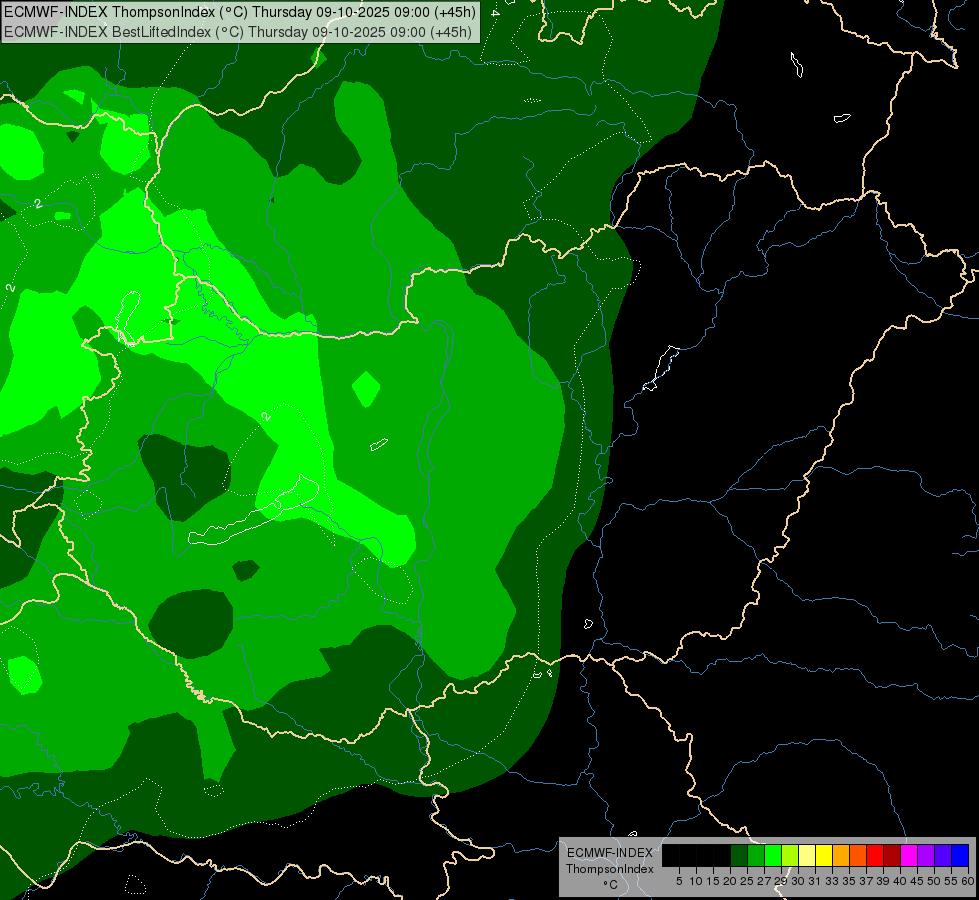Select the purple 45–50 legend swatch
The image size is (979, 900).
click(x=926, y=855)
